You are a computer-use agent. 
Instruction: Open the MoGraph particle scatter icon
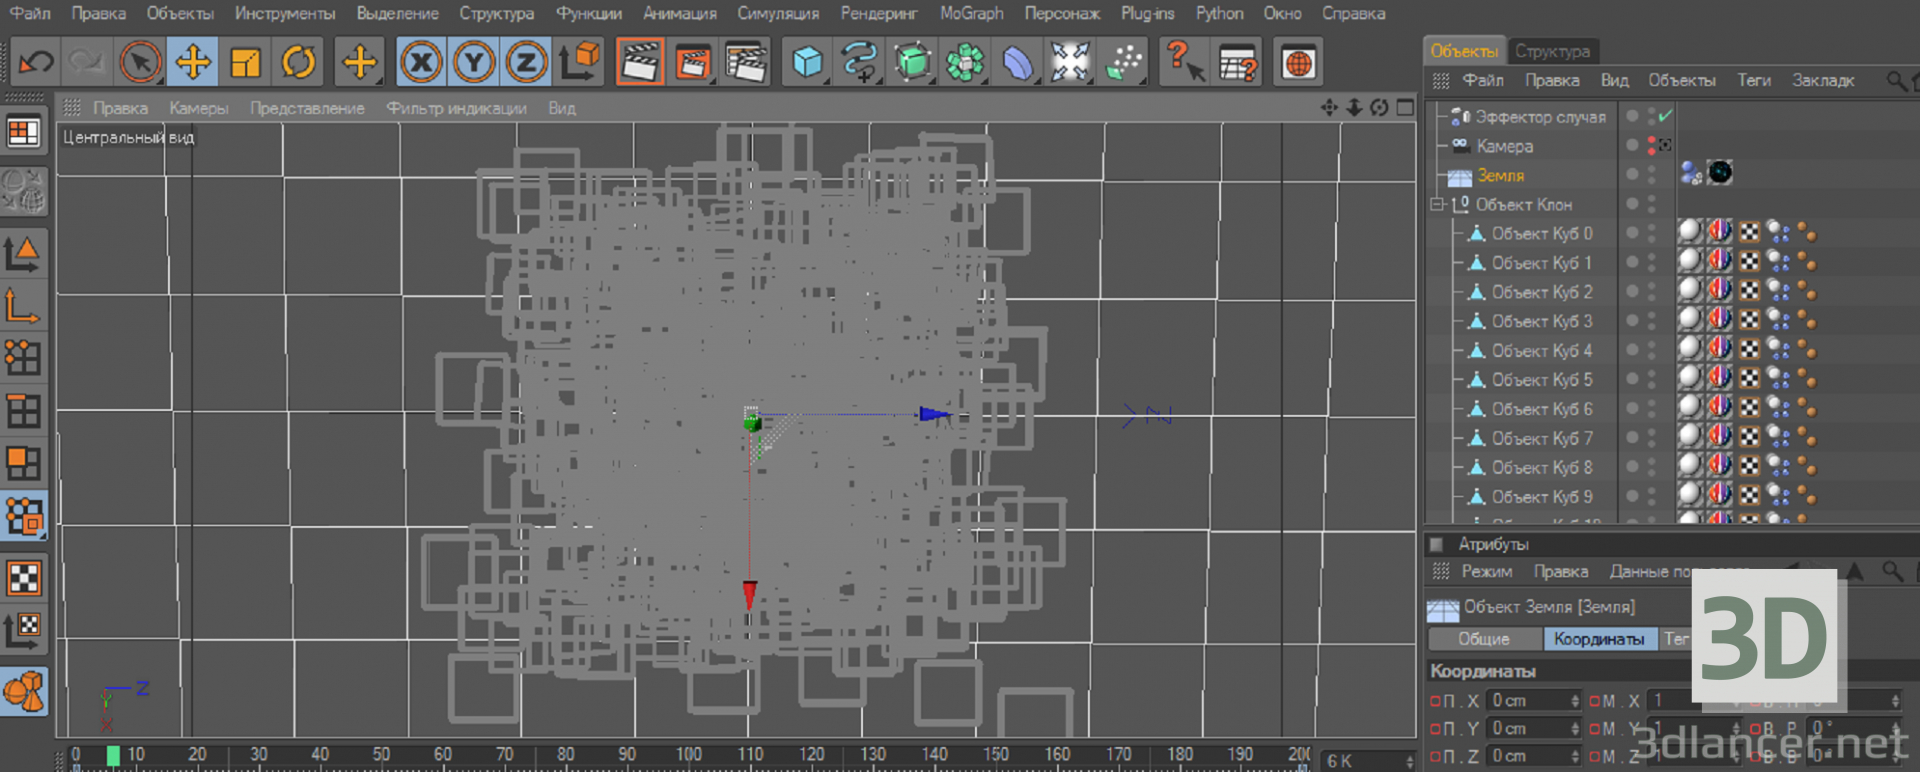[x=1123, y=63]
